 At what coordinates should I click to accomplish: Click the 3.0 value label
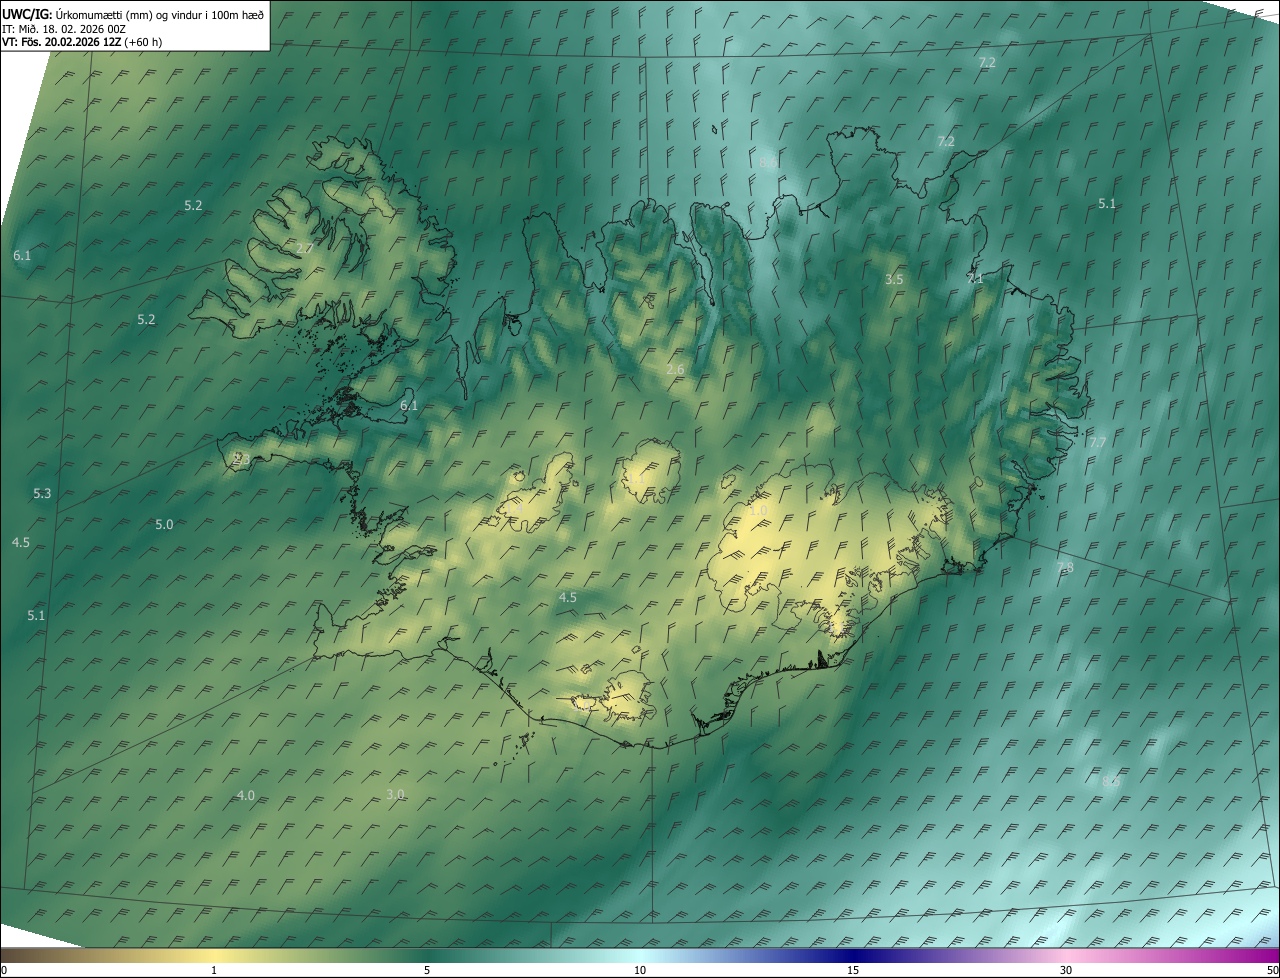[x=395, y=794]
